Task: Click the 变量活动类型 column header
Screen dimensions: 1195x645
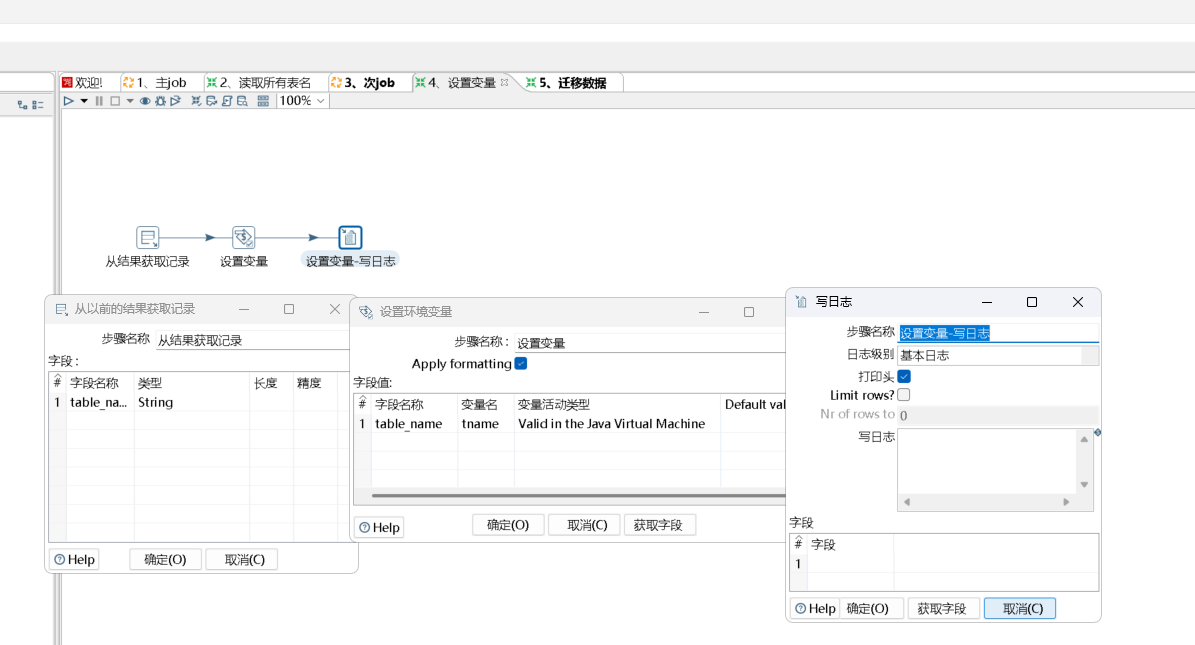Action: tap(617, 405)
